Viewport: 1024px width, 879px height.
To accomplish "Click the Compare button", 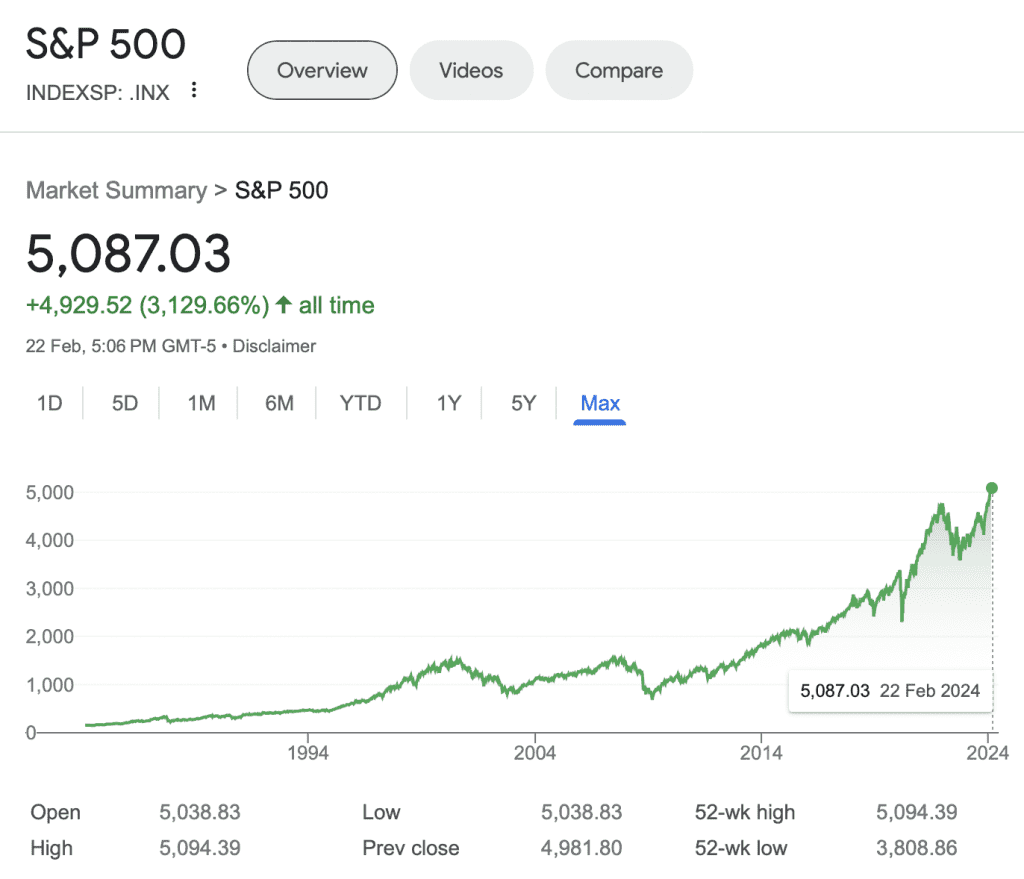I will click(x=619, y=70).
